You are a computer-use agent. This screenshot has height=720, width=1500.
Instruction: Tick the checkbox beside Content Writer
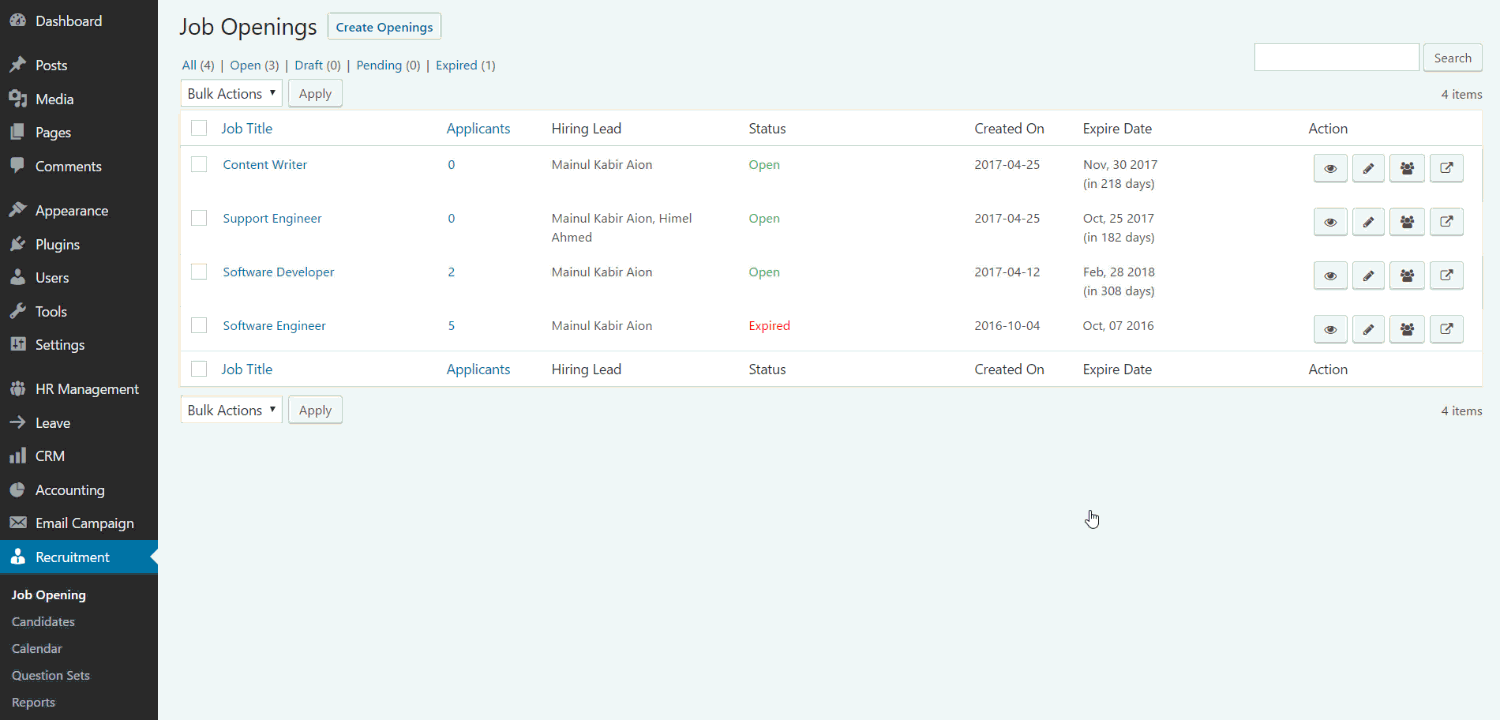(198, 163)
